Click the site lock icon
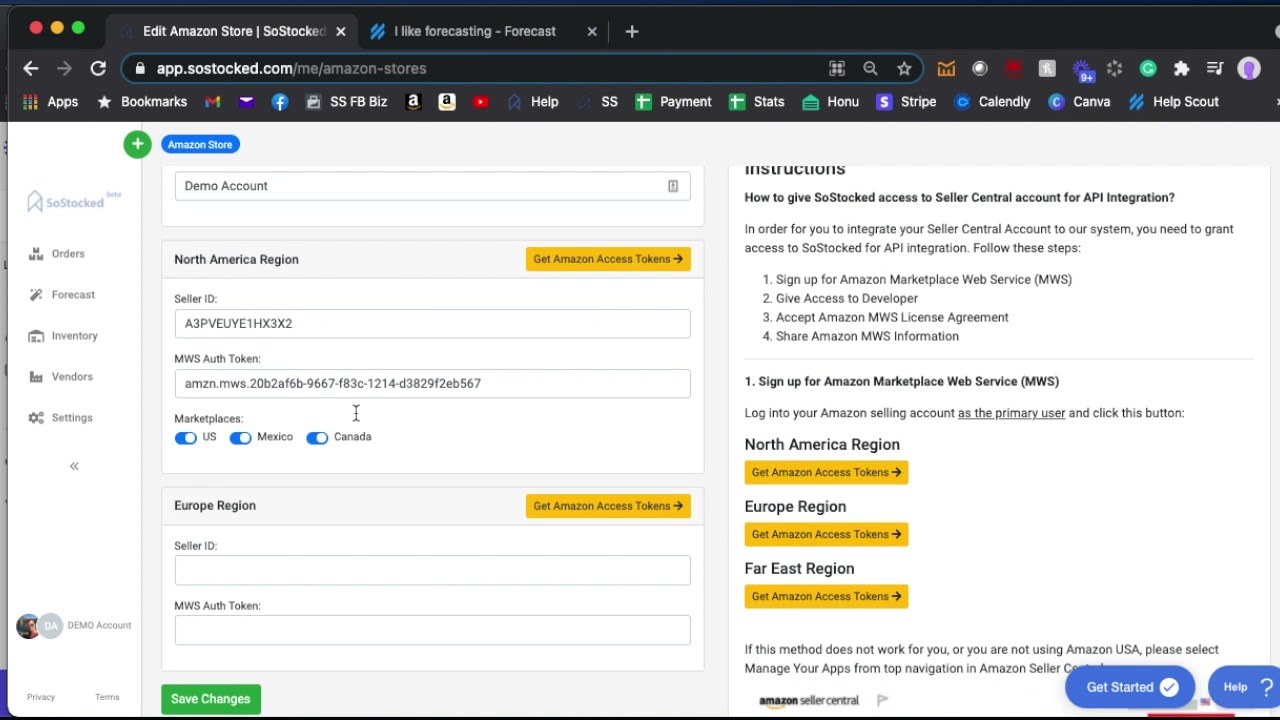This screenshot has height=720, width=1280. tap(140, 68)
